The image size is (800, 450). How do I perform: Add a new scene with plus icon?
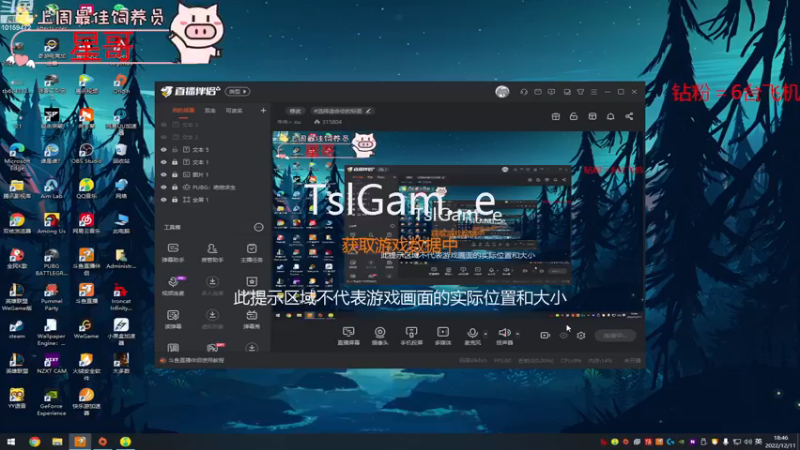coord(263,110)
